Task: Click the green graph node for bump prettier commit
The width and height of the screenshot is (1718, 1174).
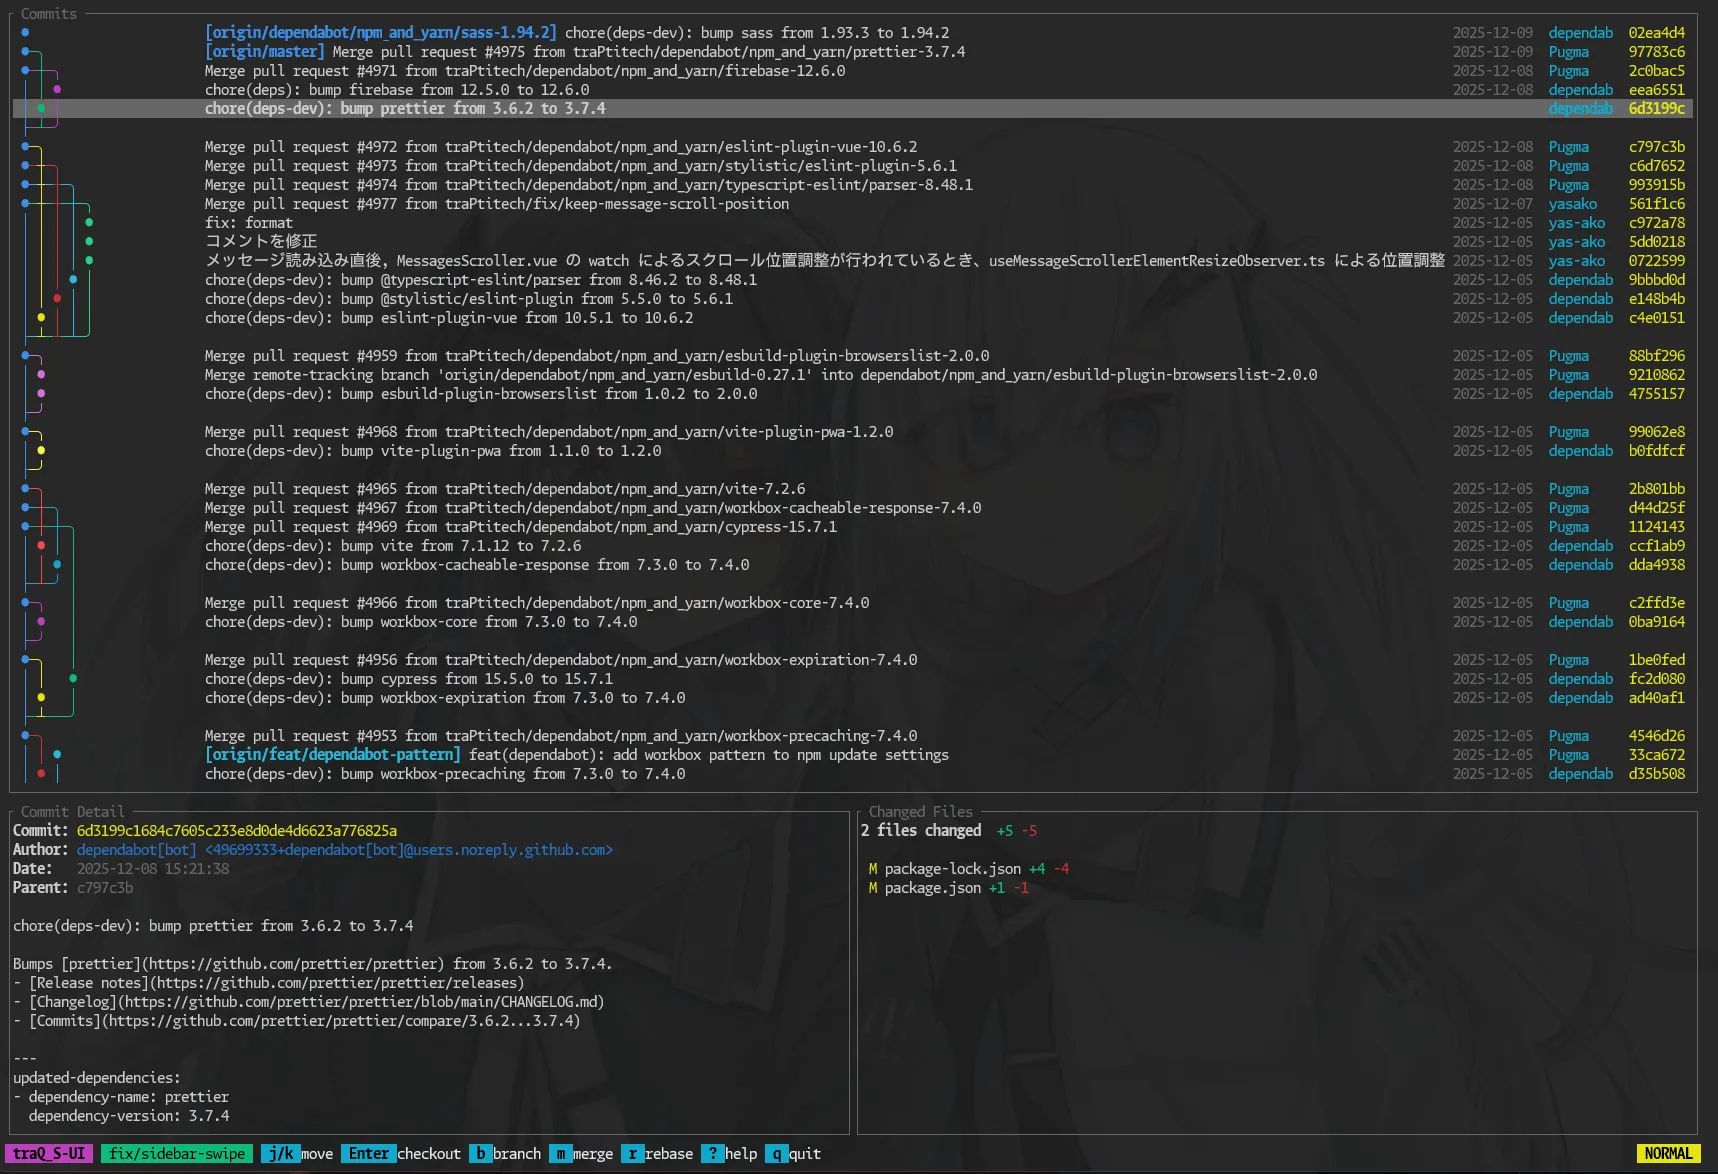Action: [41, 108]
